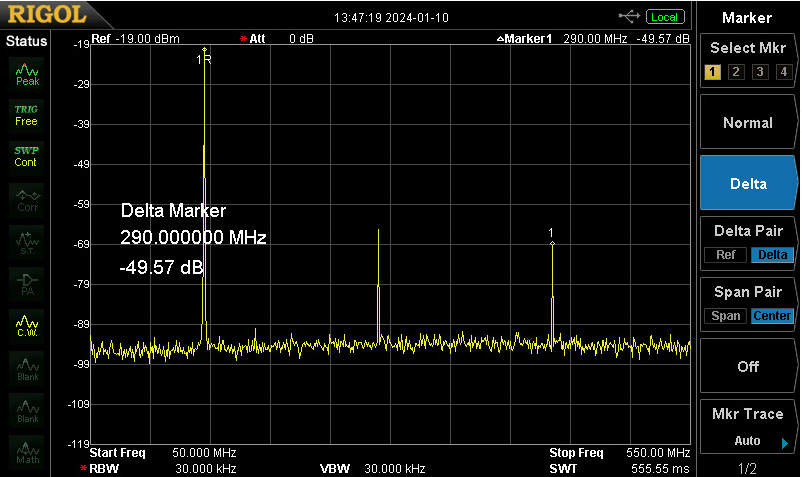Click the PA preamplifier status icon
Viewport: 802px width, 477px height.
[x=27, y=284]
